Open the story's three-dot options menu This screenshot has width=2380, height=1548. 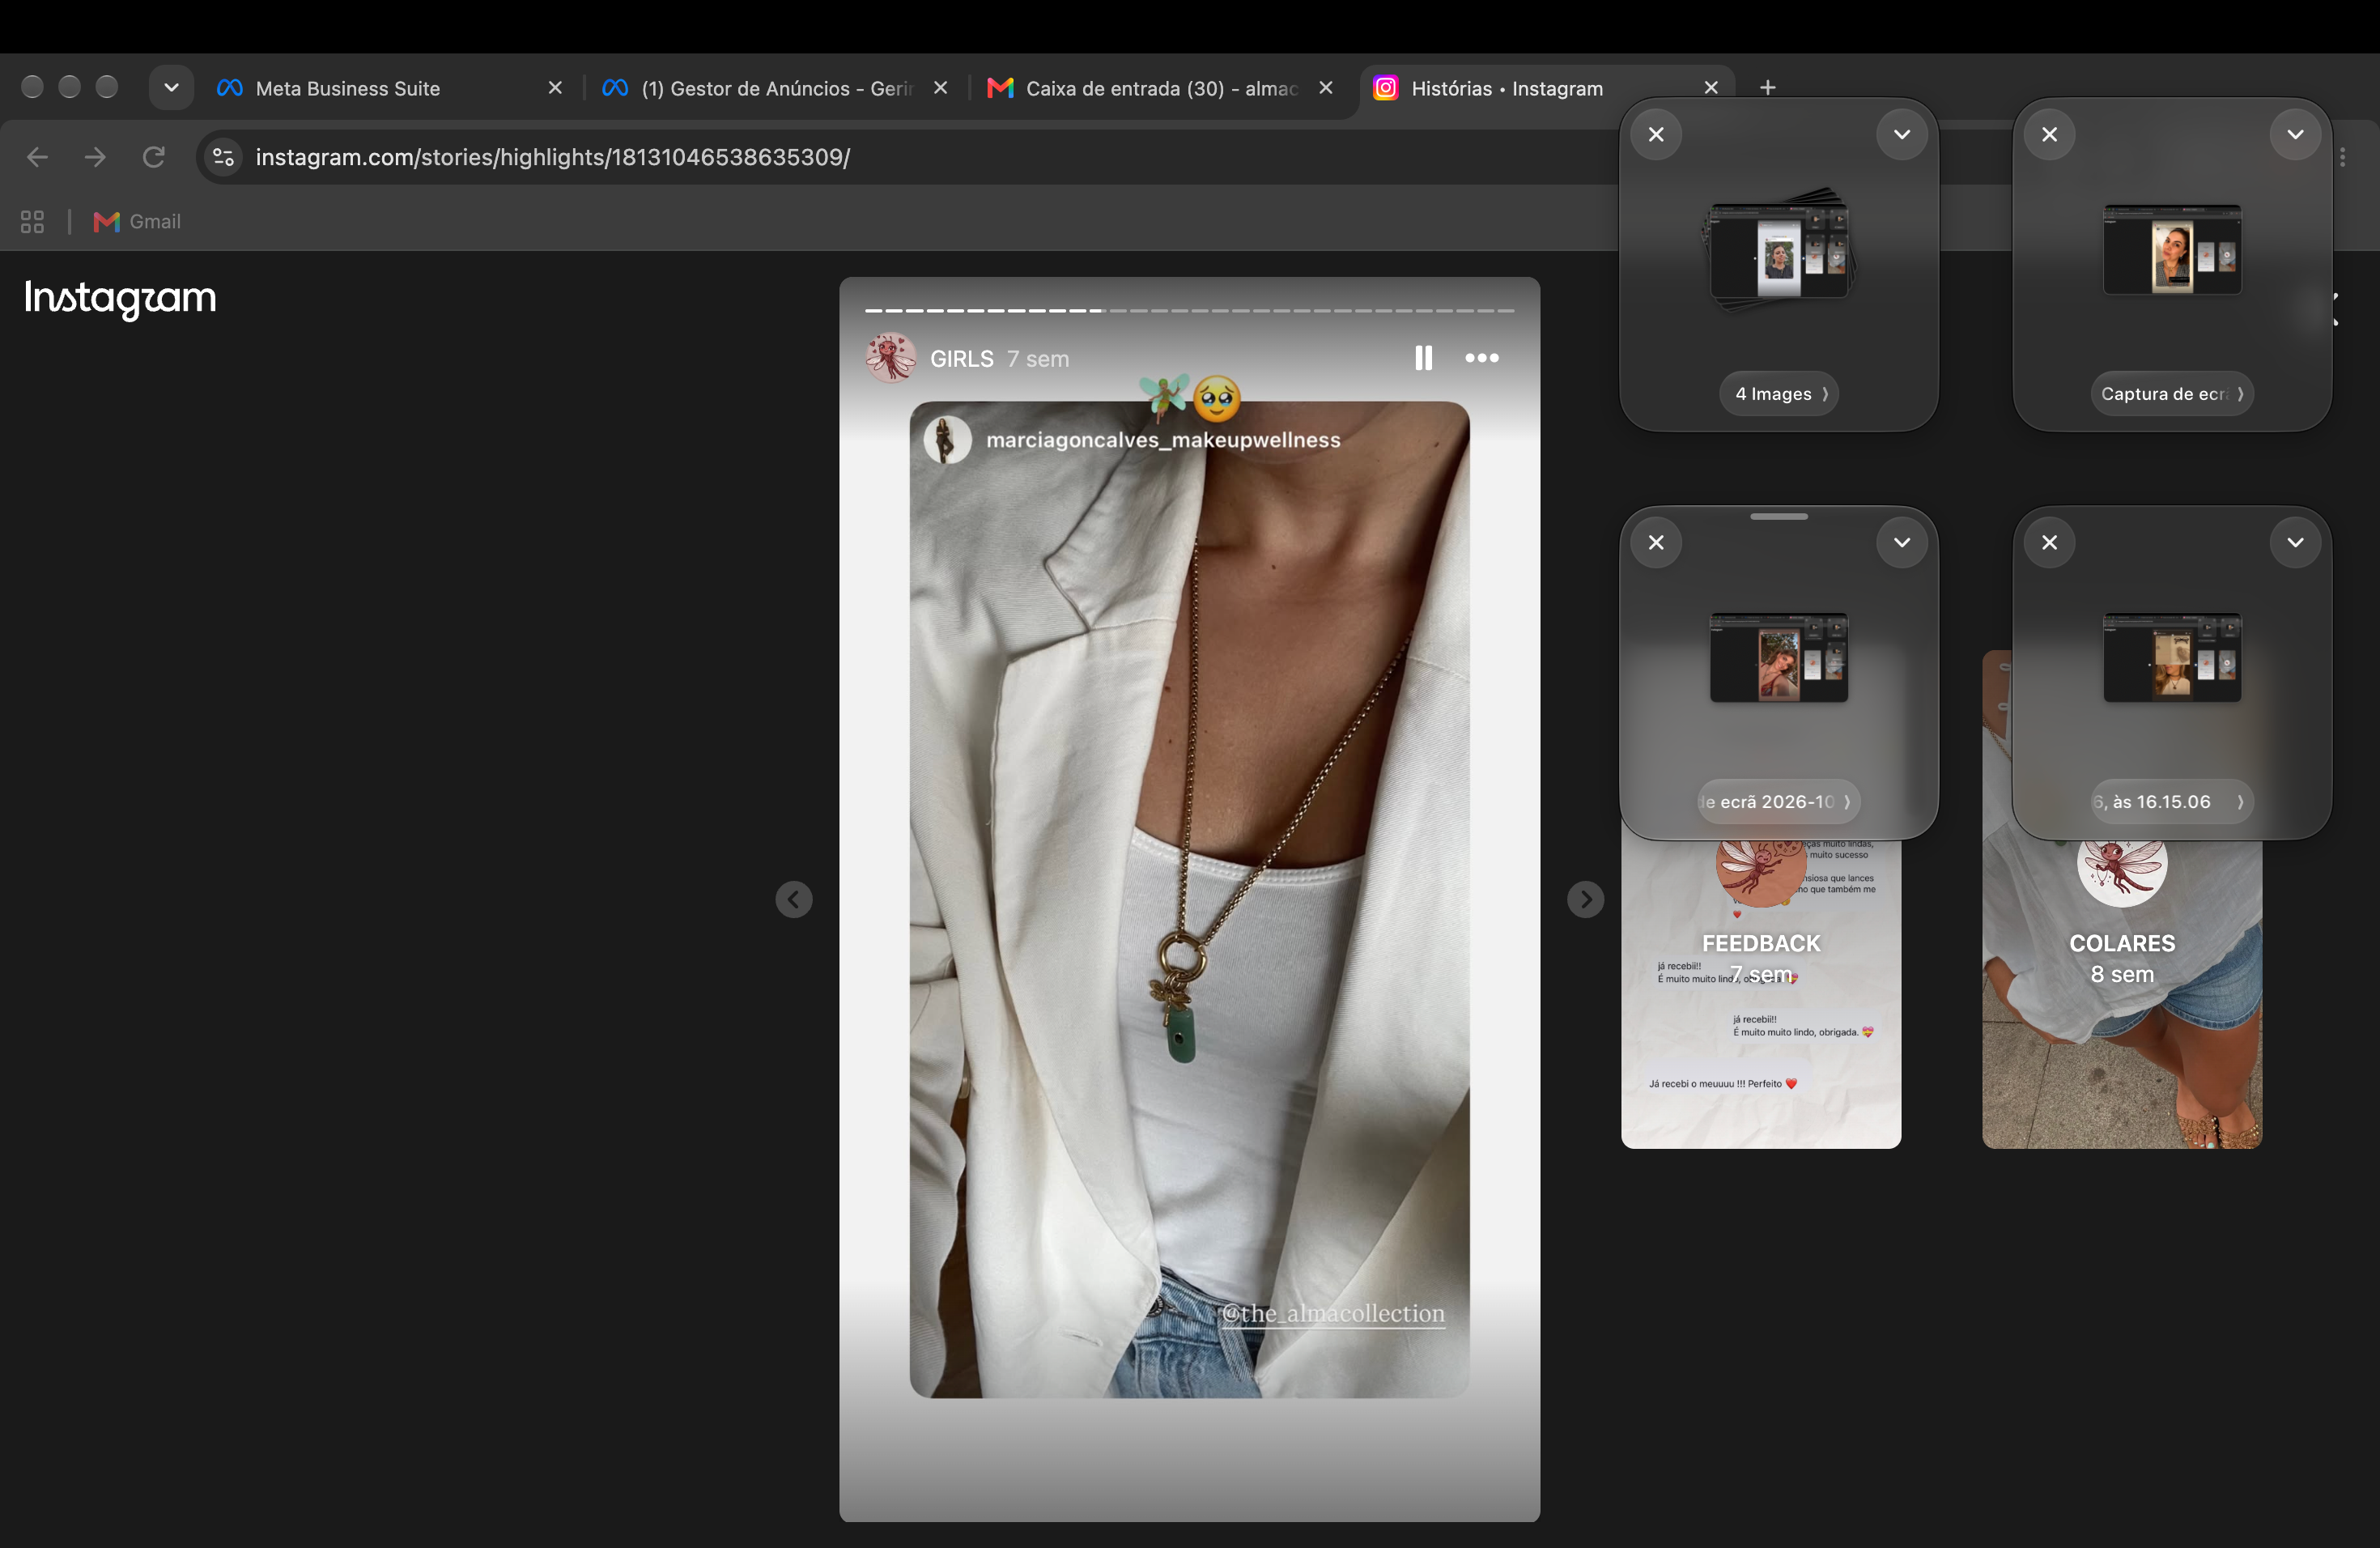pyautogui.click(x=1481, y=358)
